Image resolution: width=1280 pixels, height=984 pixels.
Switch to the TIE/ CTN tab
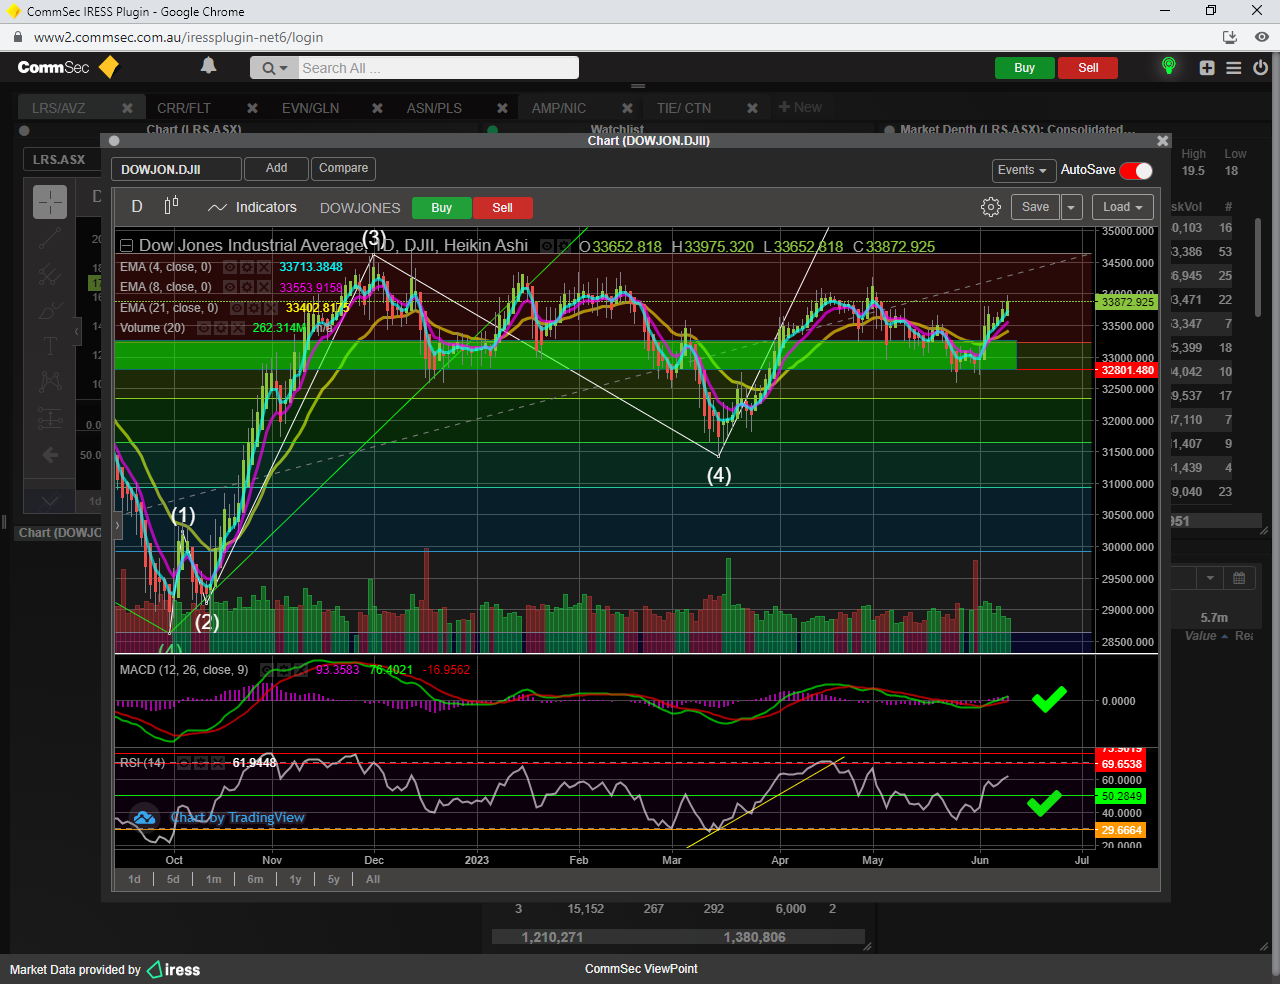point(684,108)
